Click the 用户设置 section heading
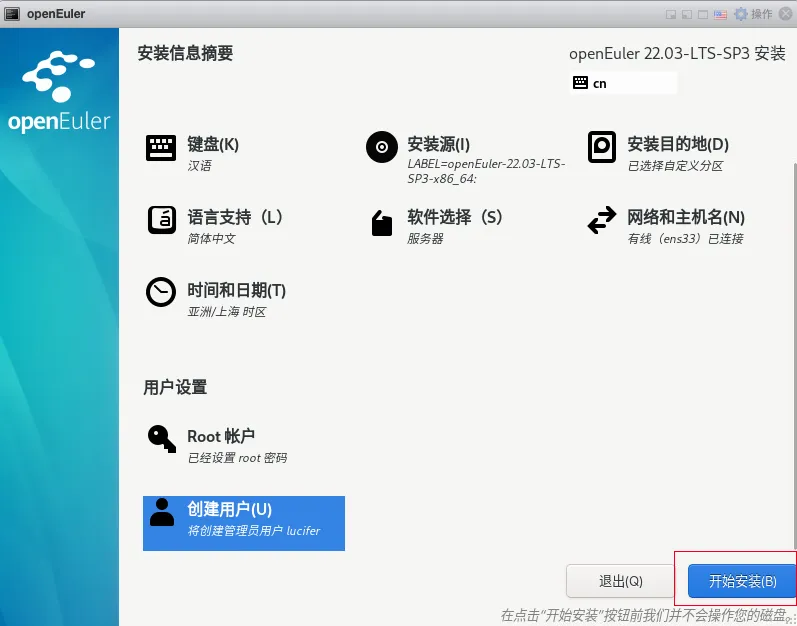This screenshot has height=626, width=797. point(175,387)
